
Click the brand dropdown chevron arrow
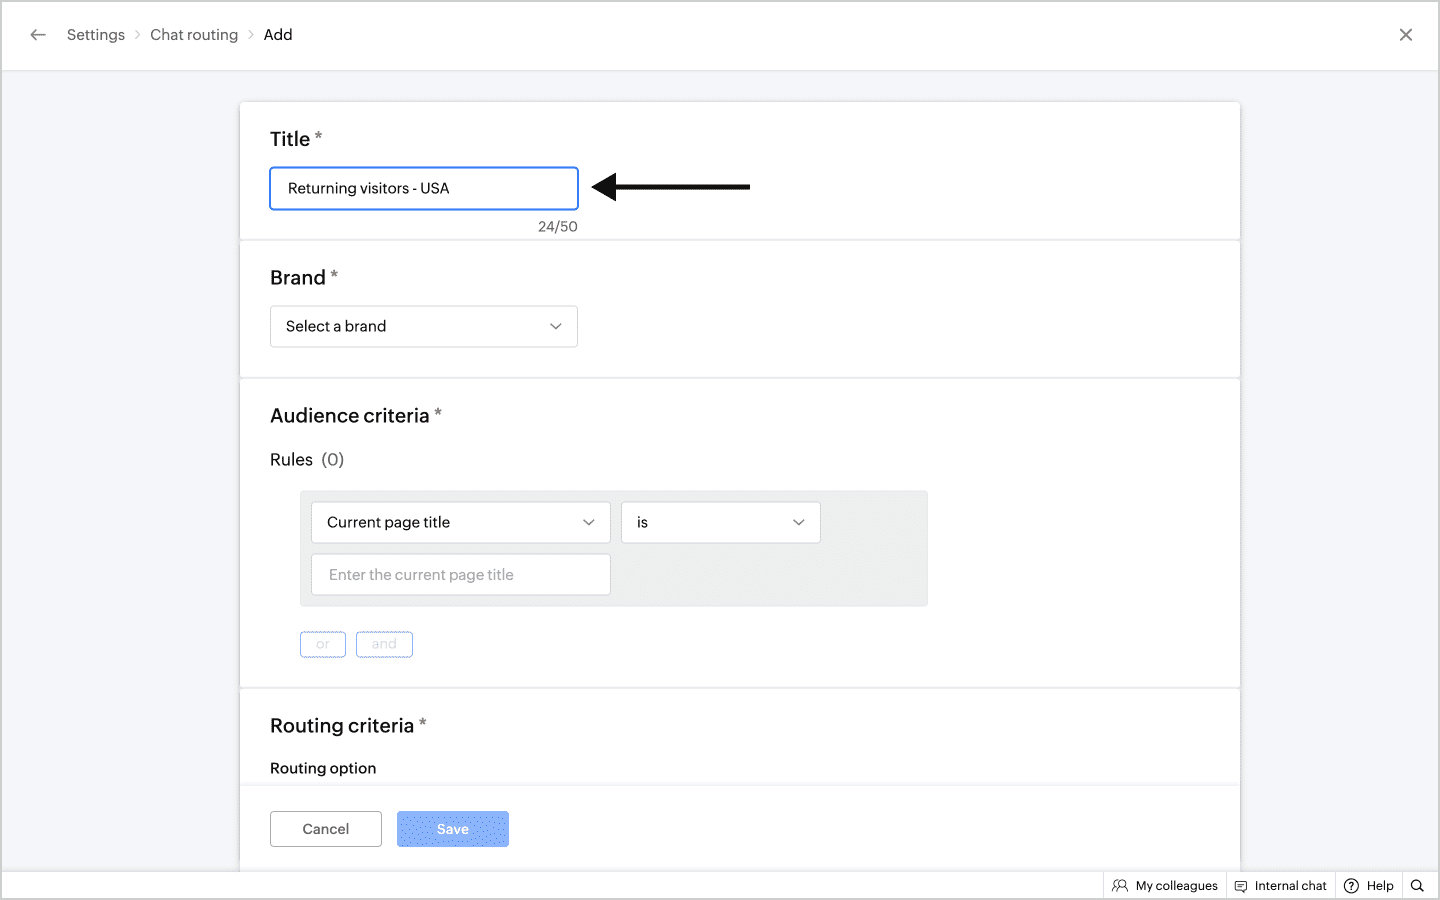556,327
